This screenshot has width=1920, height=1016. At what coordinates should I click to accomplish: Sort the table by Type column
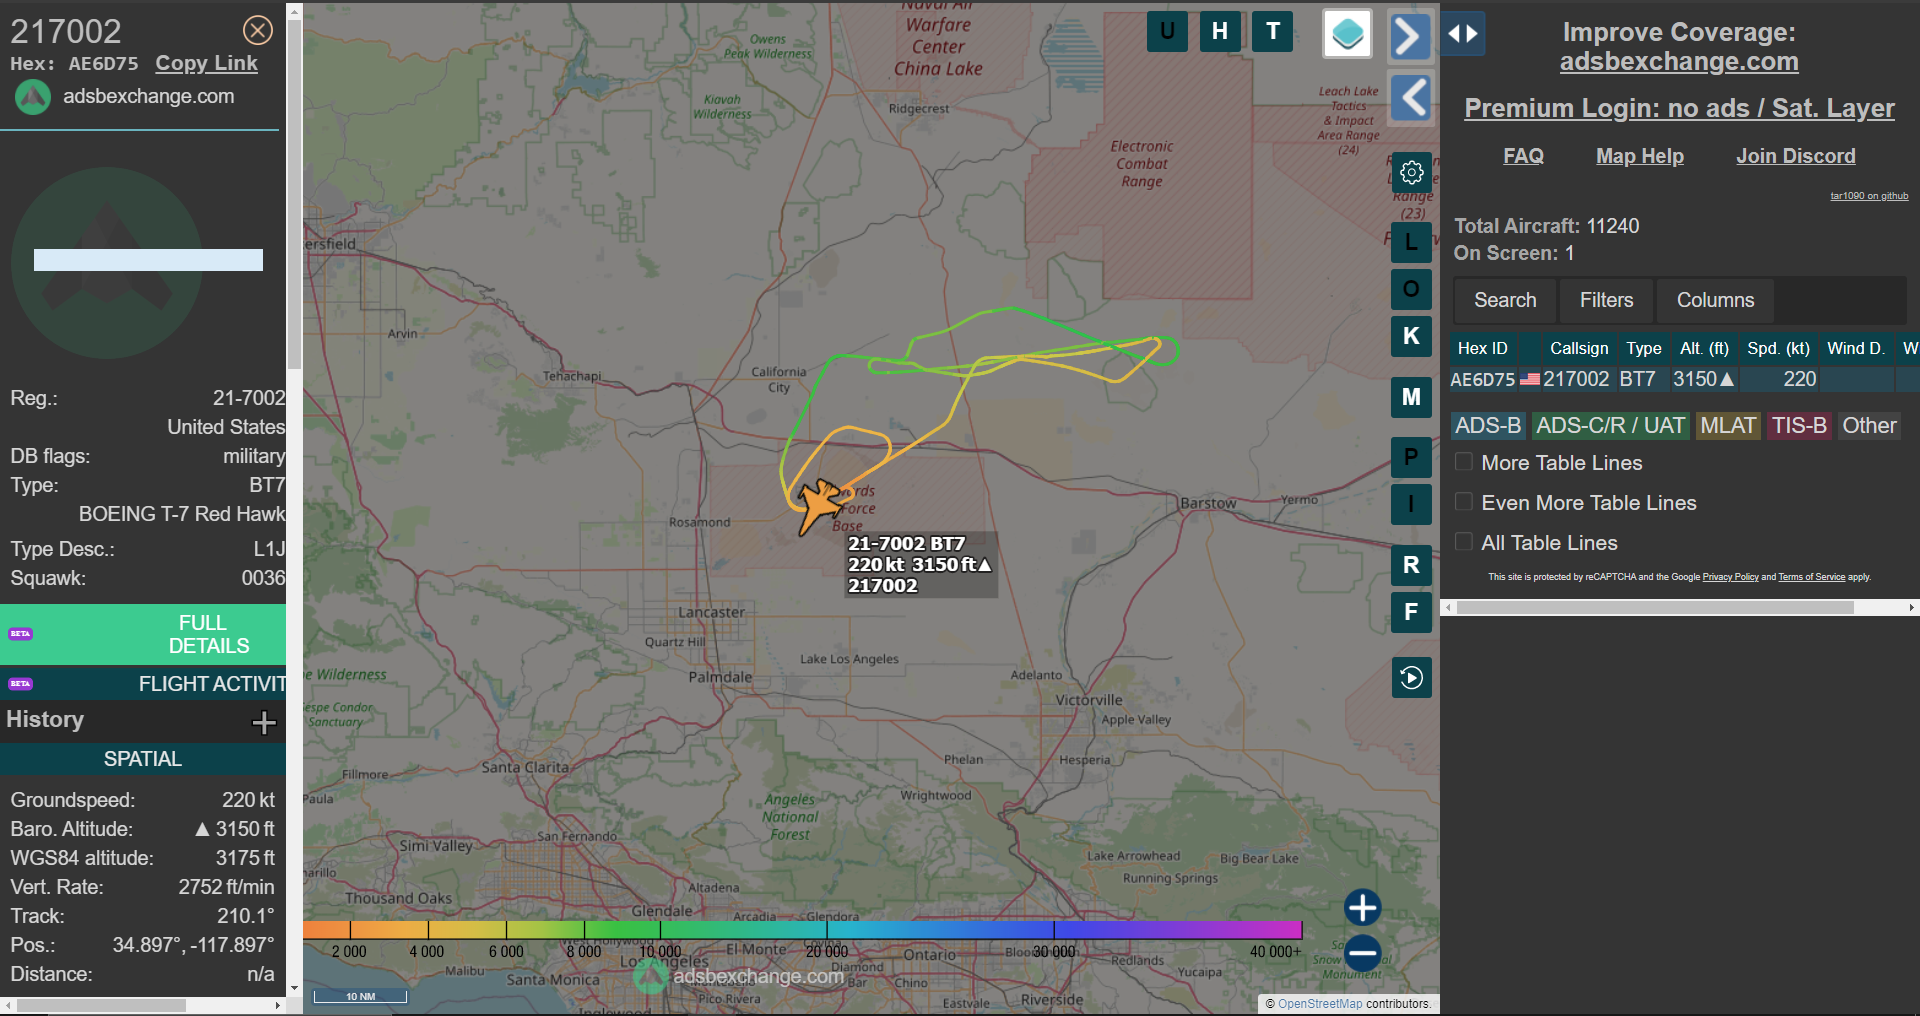click(1643, 348)
